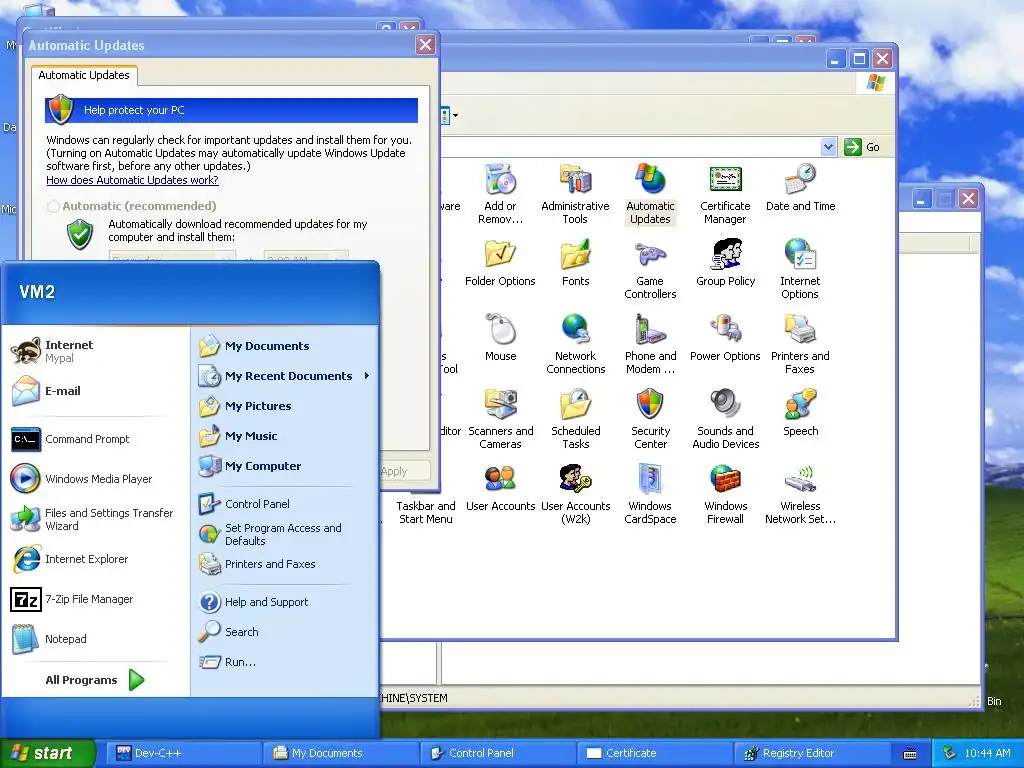Open Speech settings icon

[x=800, y=413]
